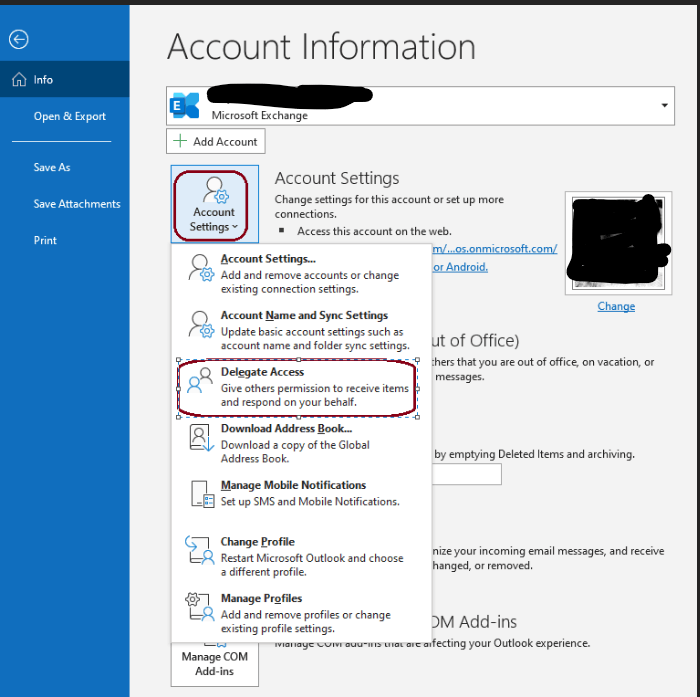700x697 pixels.
Task: Choose Account Settings... menu entry
Action: point(301,274)
